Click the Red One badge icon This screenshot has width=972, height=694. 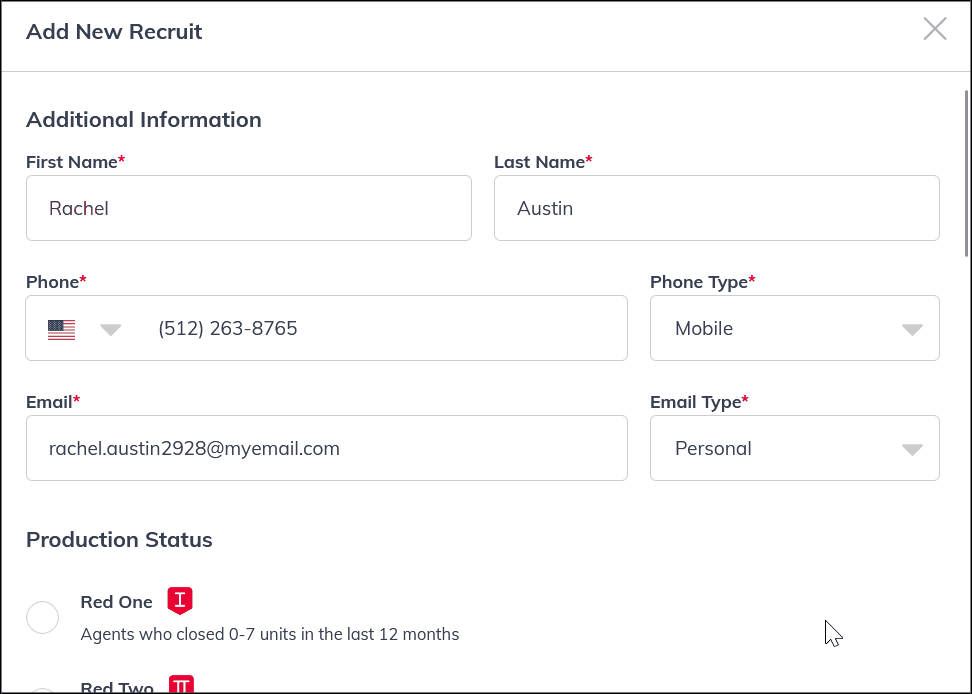(180, 600)
